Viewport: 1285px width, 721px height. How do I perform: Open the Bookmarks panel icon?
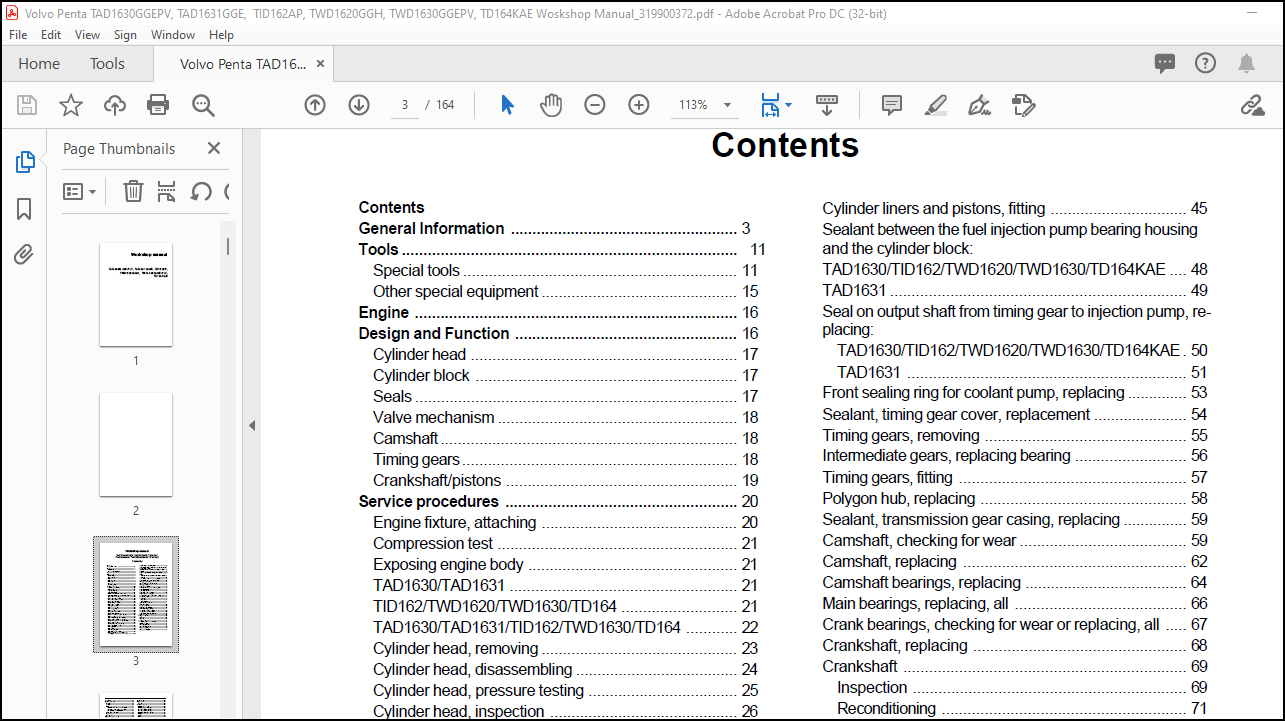pyautogui.click(x=25, y=209)
